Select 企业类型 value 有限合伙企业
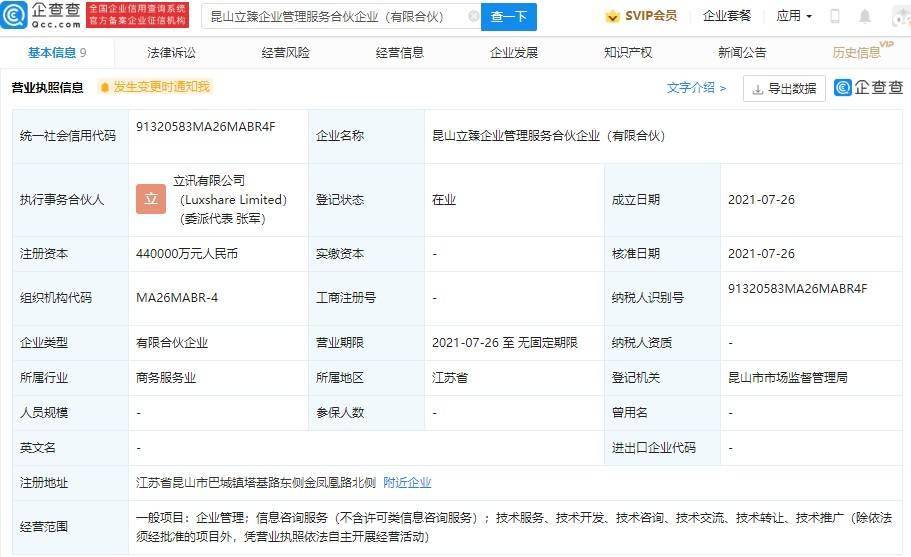The image size is (911, 557). (x=172, y=343)
